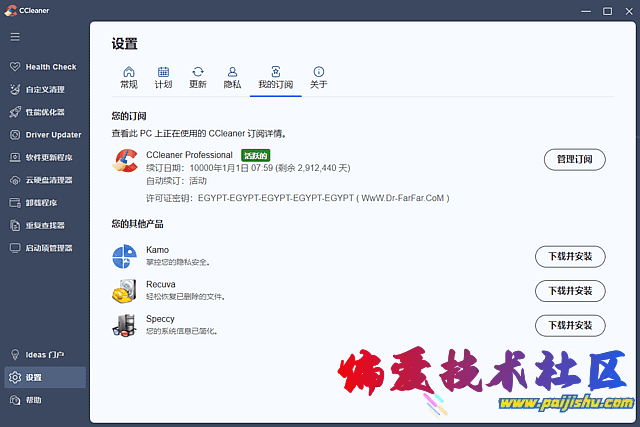Open the hamburger menu in sidebar

[15, 37]
